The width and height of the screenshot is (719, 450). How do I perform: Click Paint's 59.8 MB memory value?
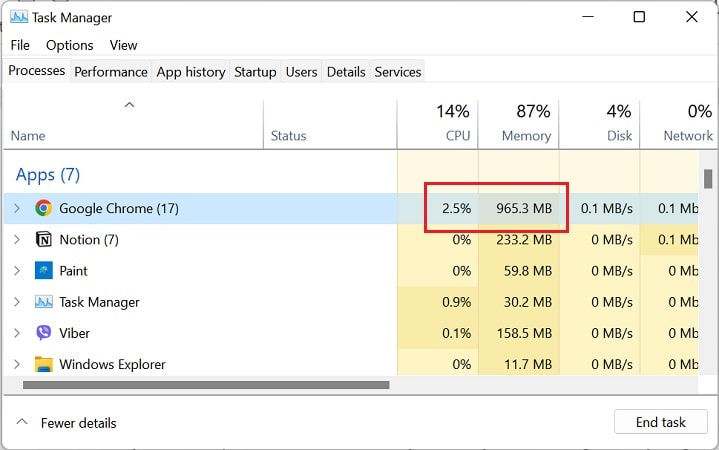click(528, 271)
